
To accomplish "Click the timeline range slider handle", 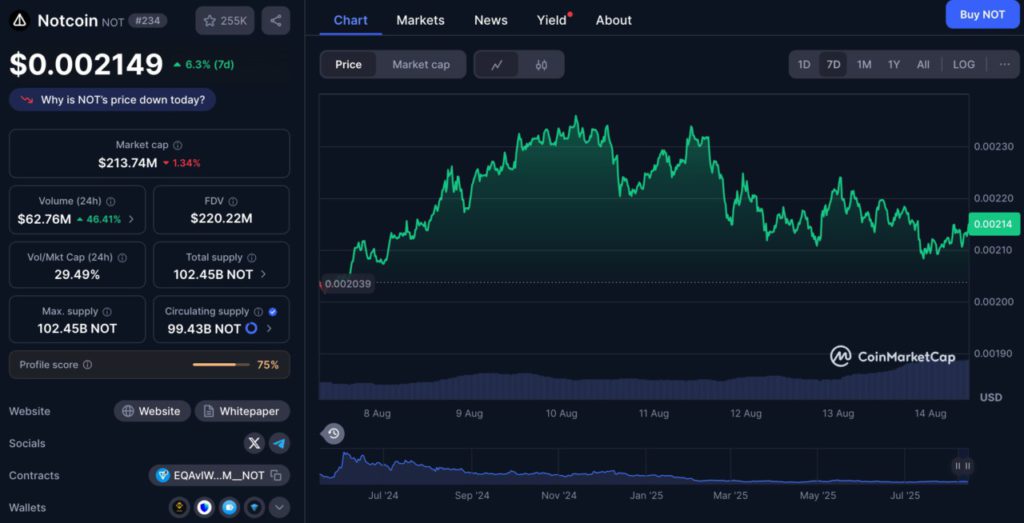I will [962, 466].
